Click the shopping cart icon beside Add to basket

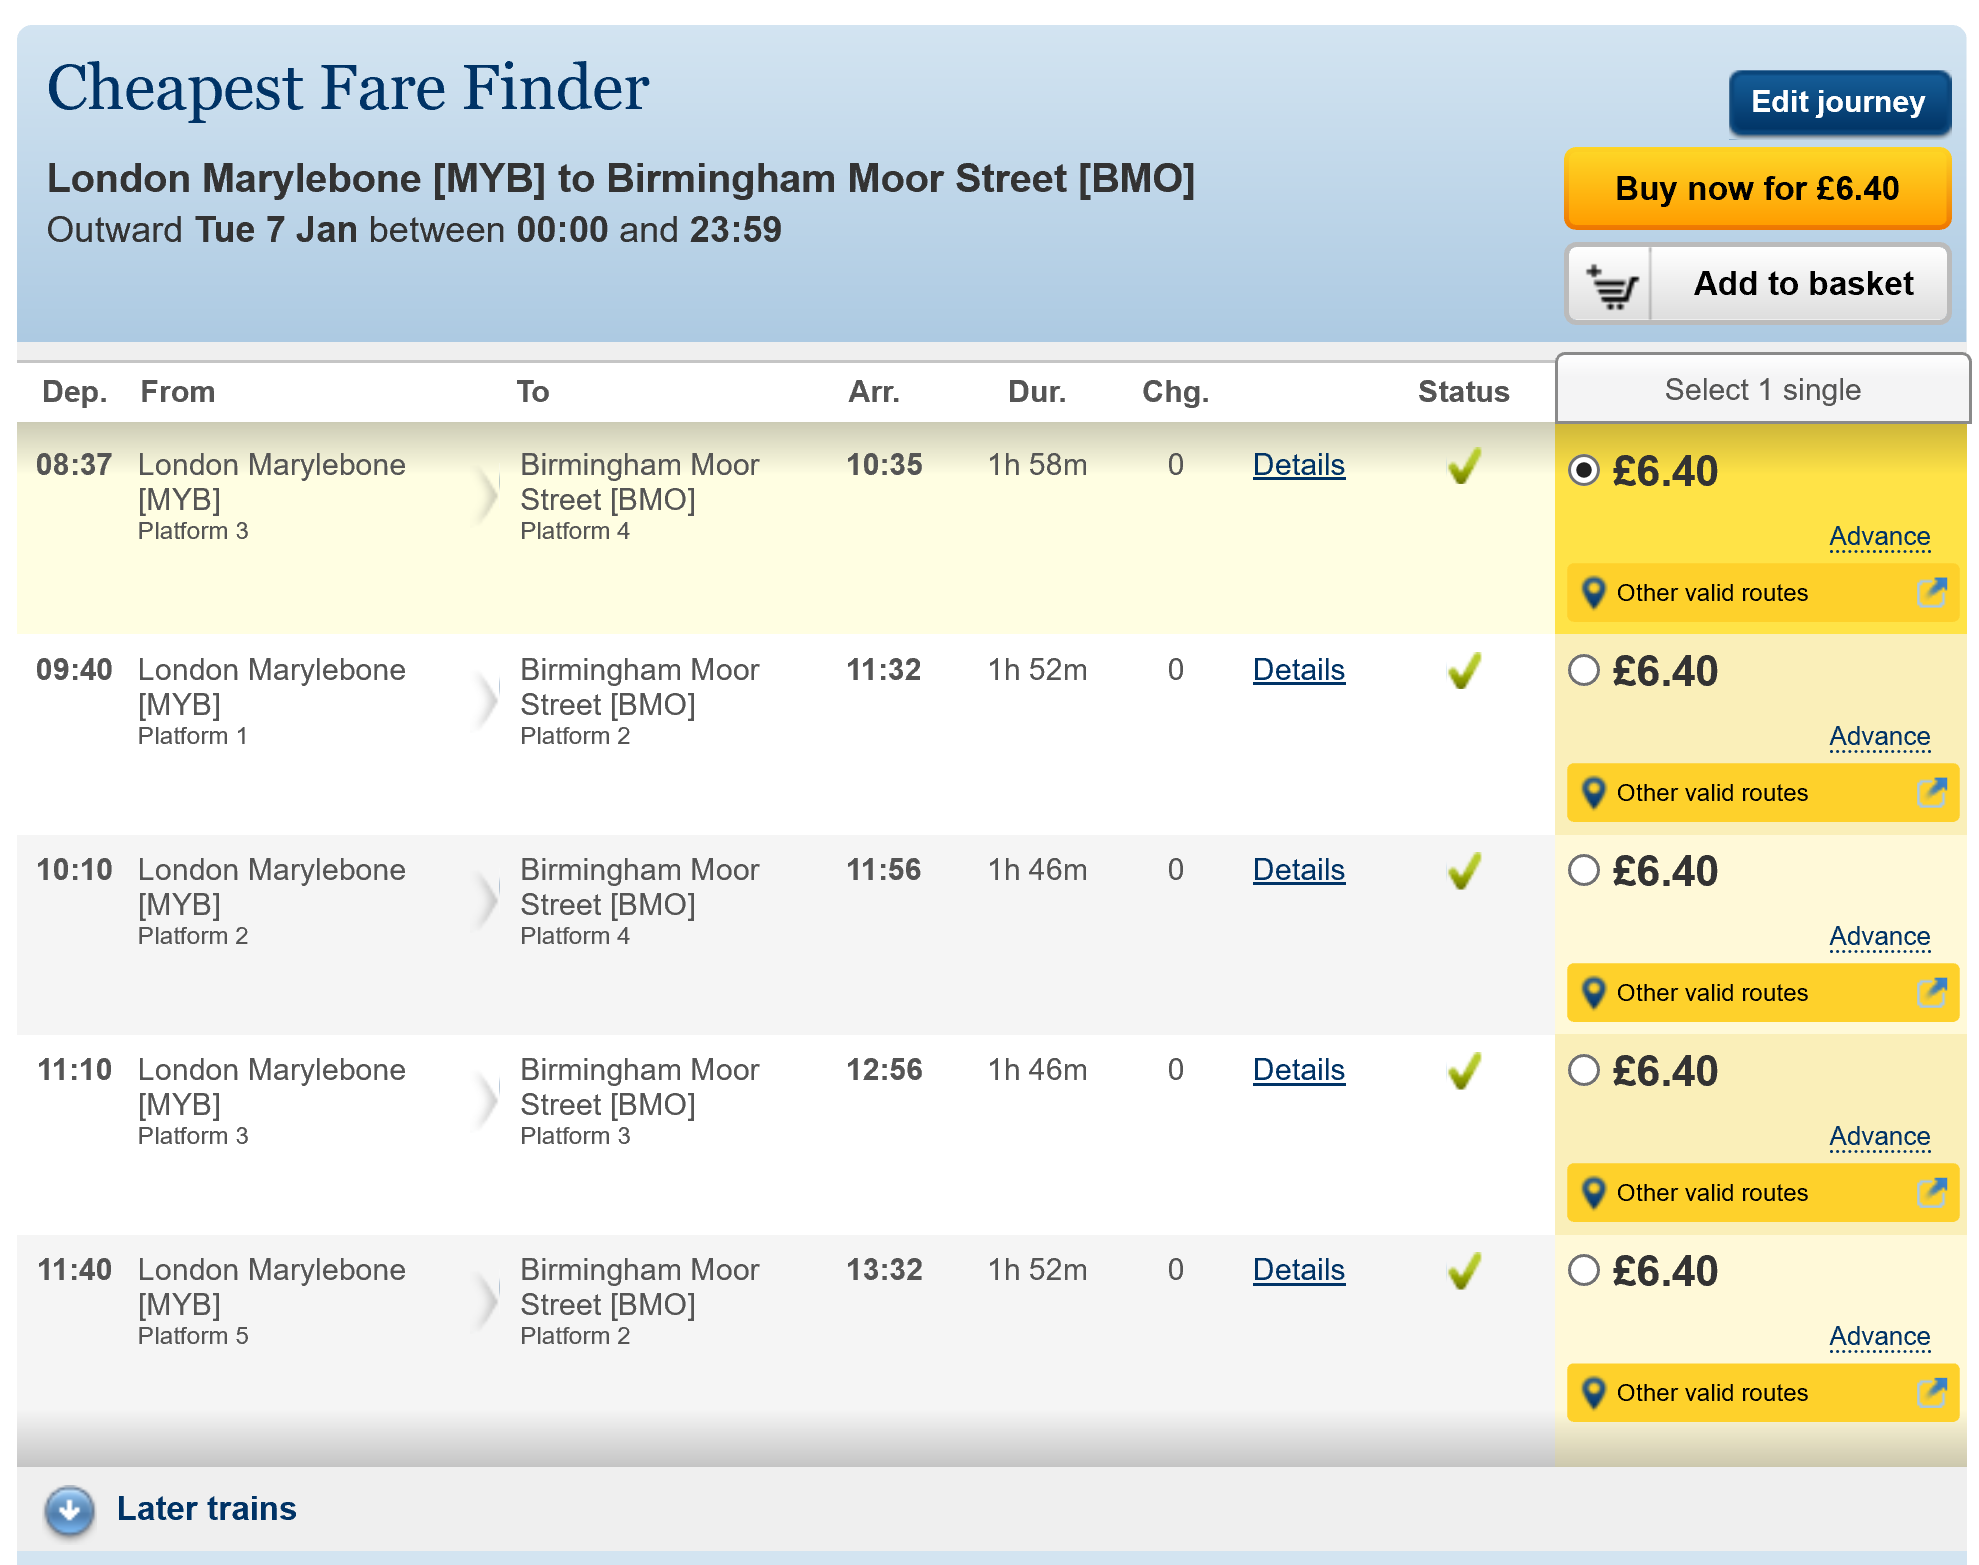tap(1611, 284)
